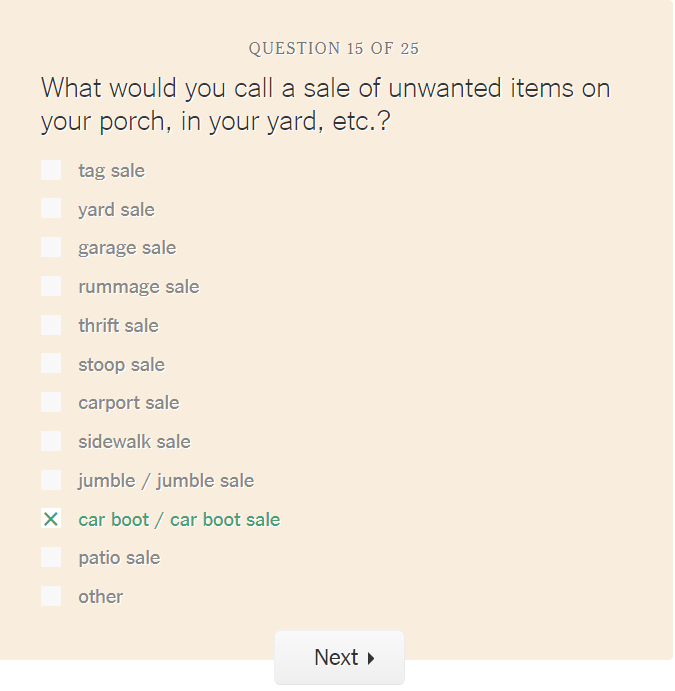Click the arrow icon on Next button
675x691 pixels.
pyautogui.click(x=371, y=658)
